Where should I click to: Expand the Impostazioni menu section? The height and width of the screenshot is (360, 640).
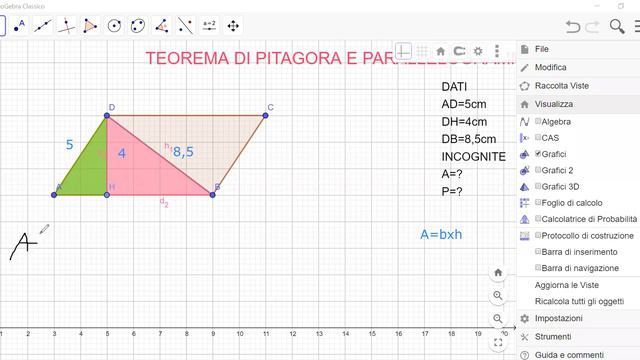pos(578,318)
